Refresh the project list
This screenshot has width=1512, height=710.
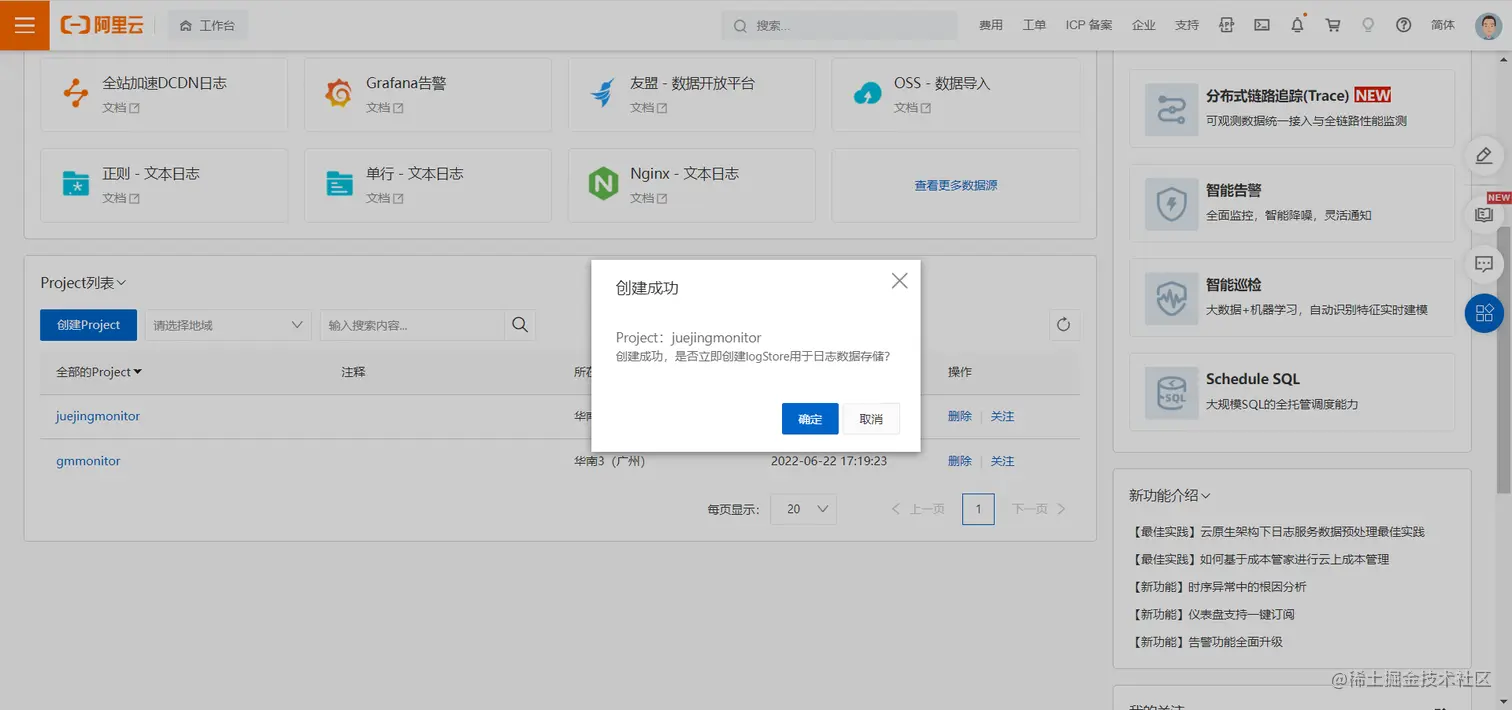[x=1064, y=325]
